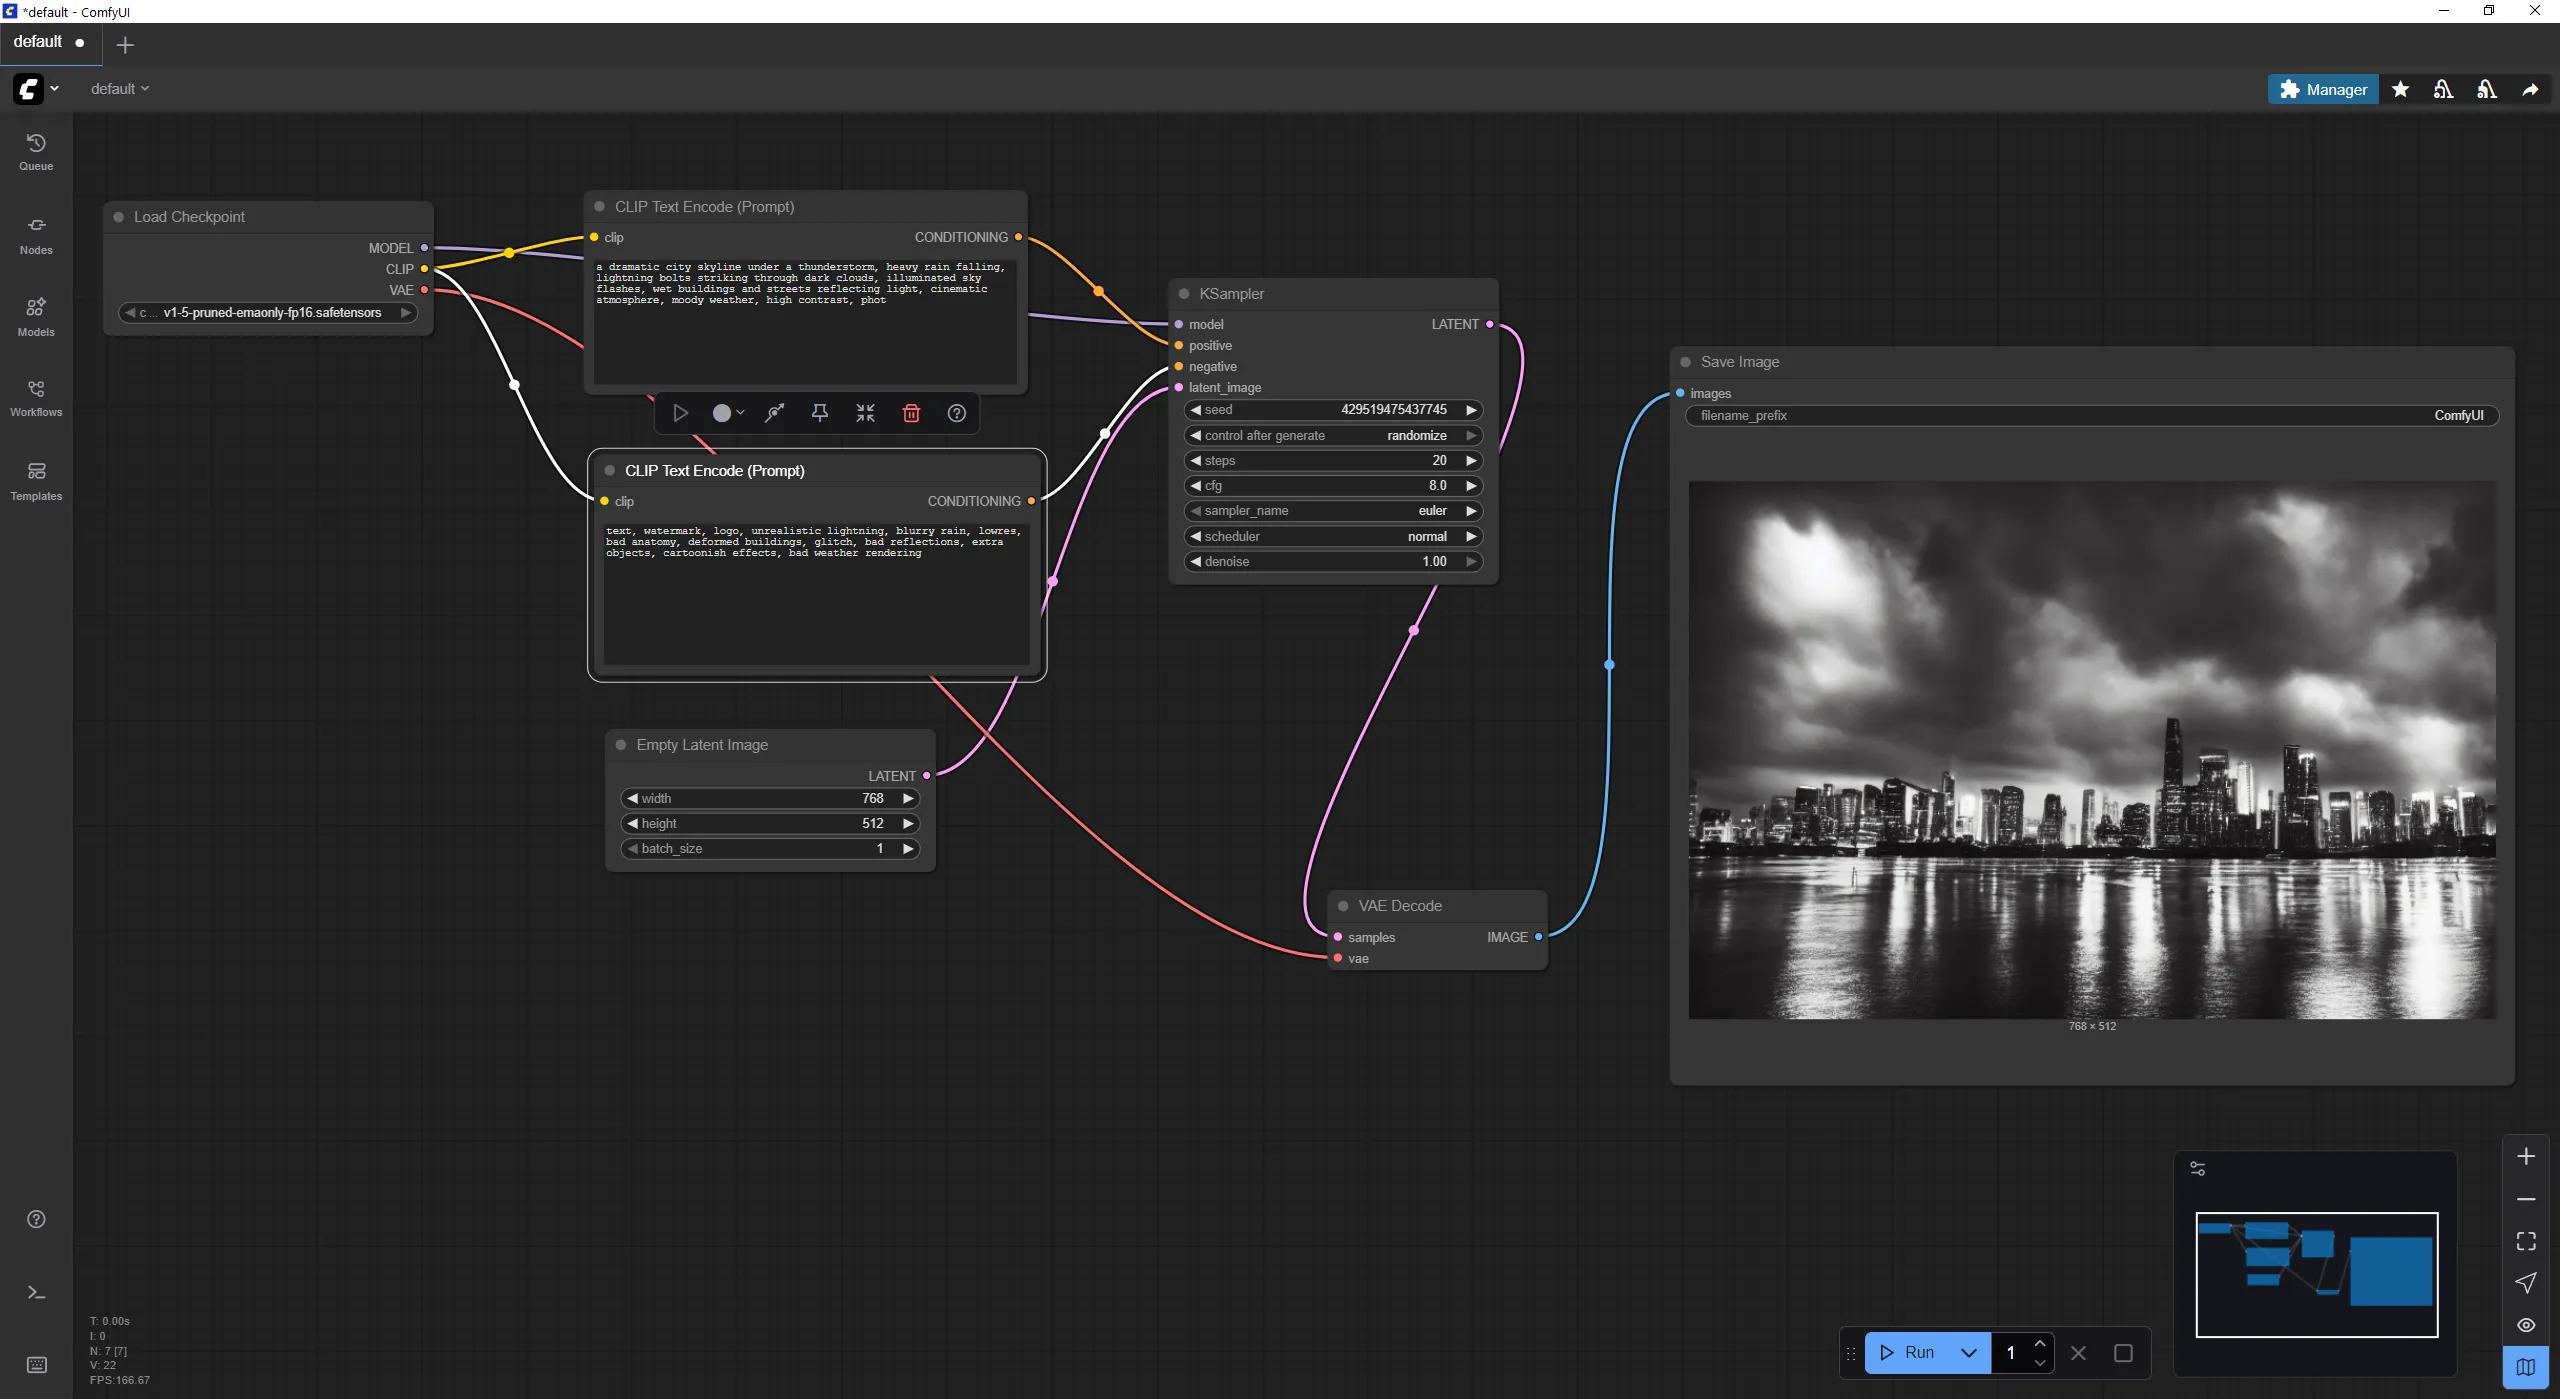Image resolution: width=2560 pixels, height=1399 pixels.
Task: Pin the selected node
Action: pos(820,413)
